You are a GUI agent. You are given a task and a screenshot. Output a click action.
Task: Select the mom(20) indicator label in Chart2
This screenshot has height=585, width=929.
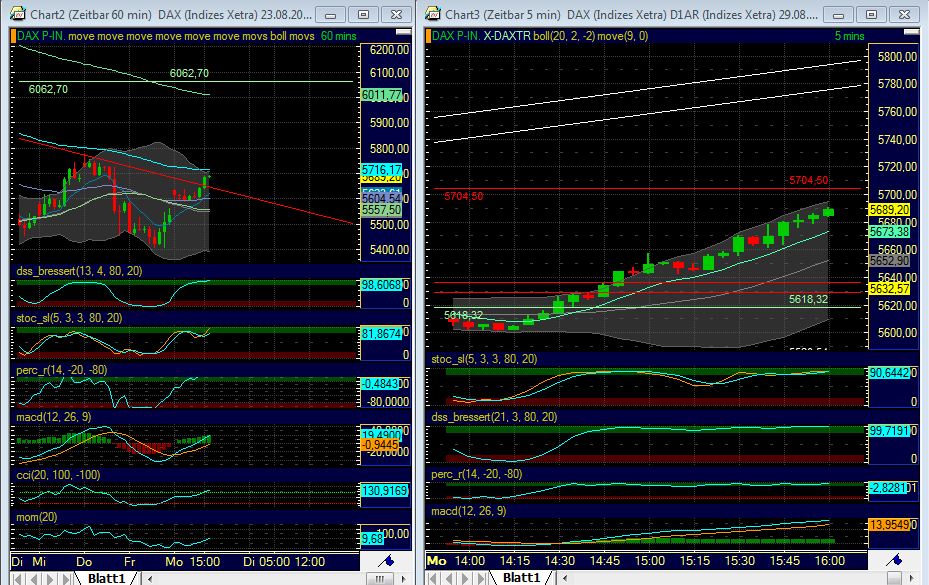[36, 517]
